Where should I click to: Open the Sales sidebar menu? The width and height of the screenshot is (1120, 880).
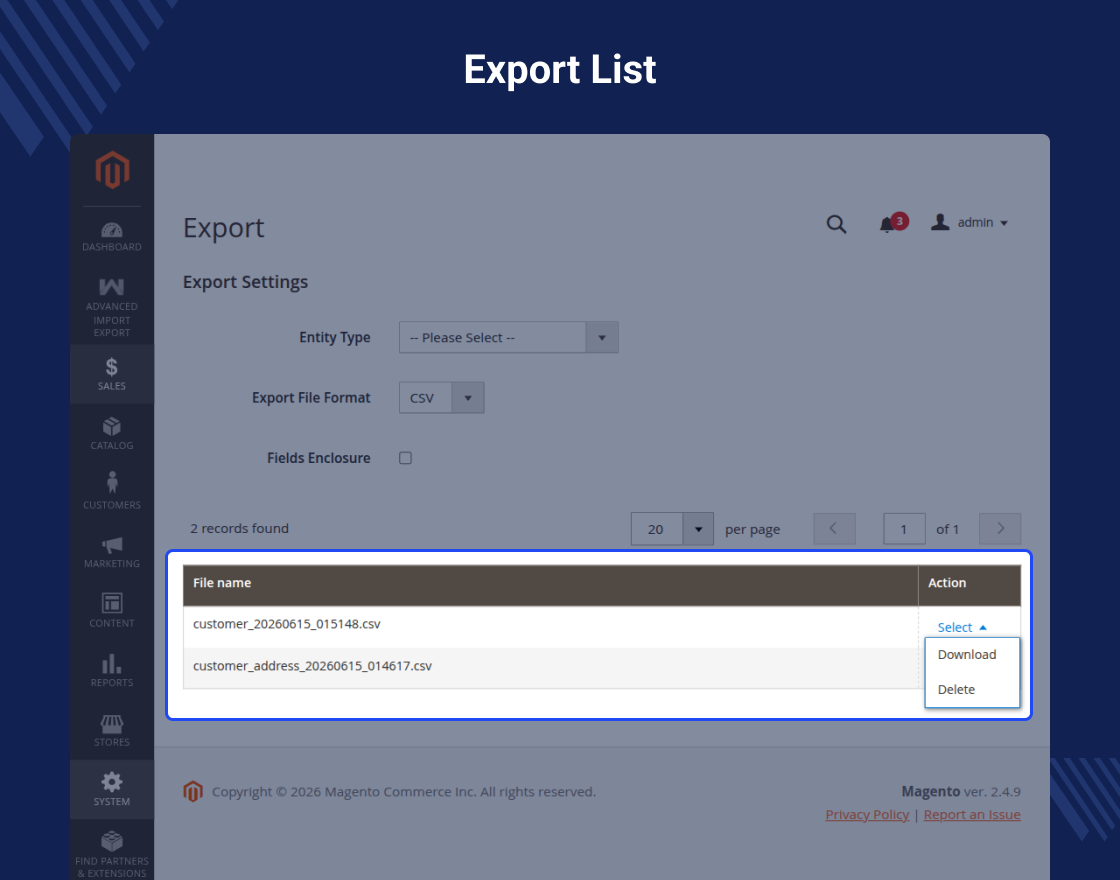point(112,374)
